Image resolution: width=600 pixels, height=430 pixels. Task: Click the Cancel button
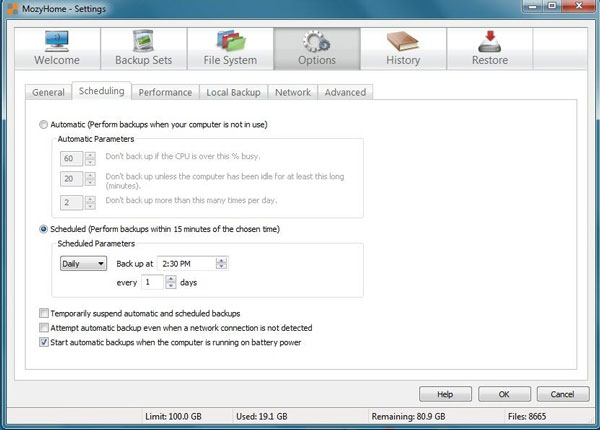(563, 394)
